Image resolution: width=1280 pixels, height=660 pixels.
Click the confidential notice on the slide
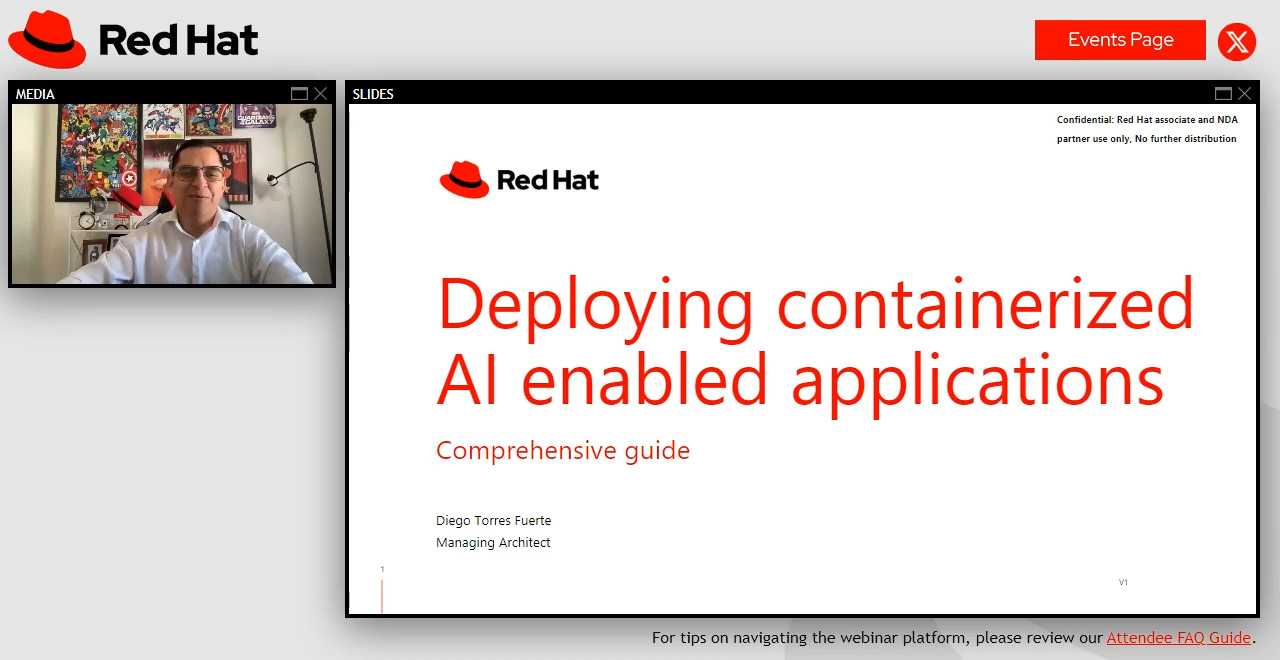(x=1146, y=129)
